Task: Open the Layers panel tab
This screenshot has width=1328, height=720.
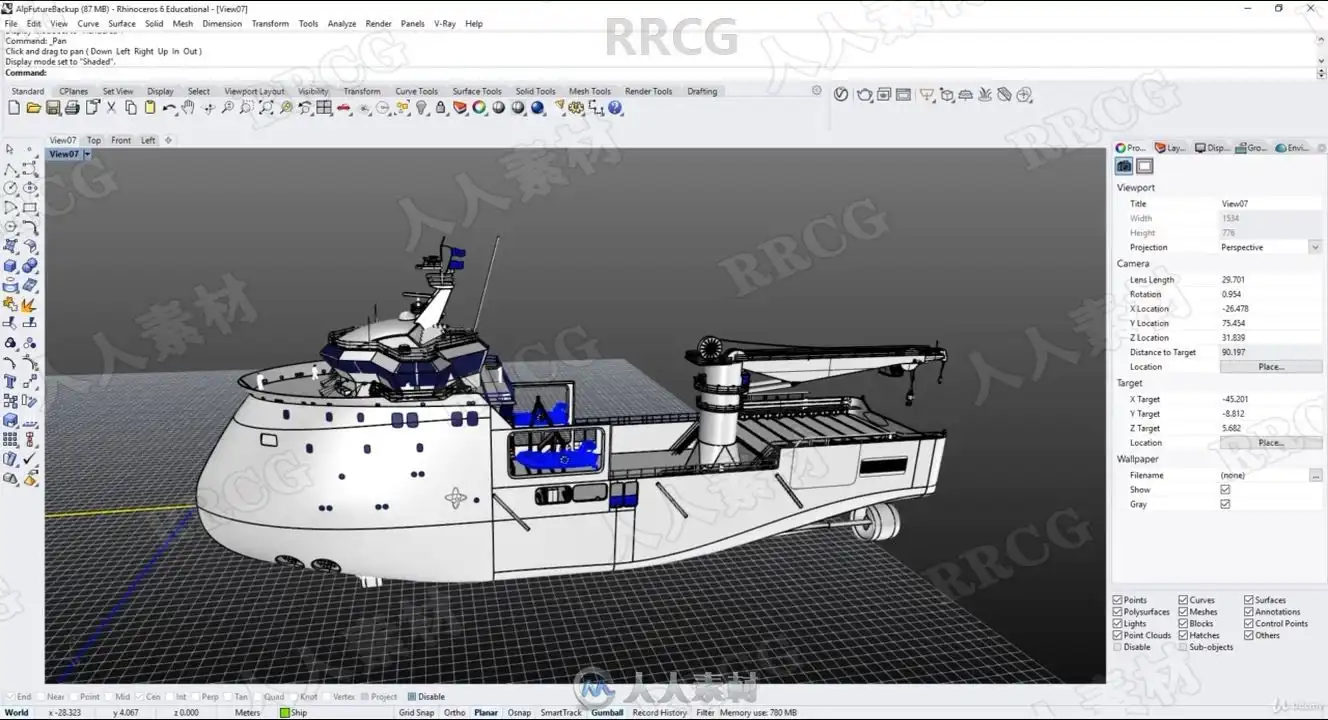Action: 1171,148
